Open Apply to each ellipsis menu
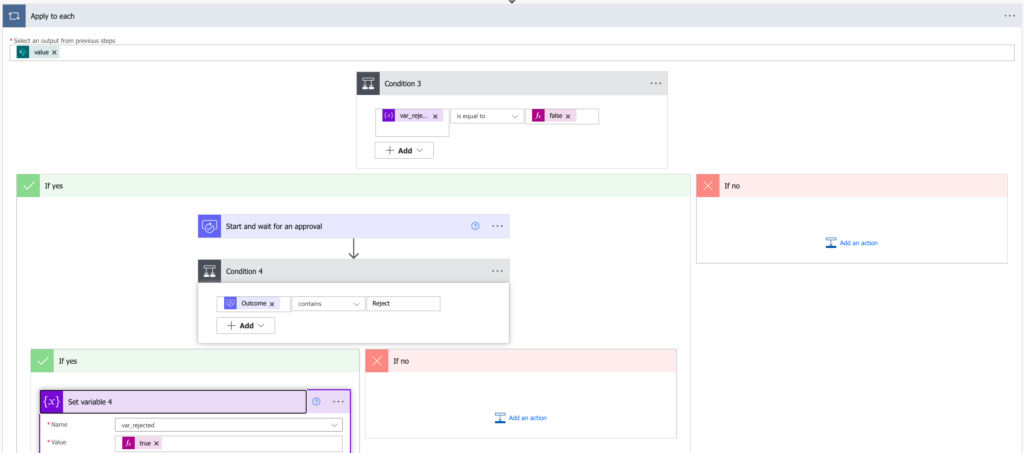1024x453 pixels. click(1010, 16)
